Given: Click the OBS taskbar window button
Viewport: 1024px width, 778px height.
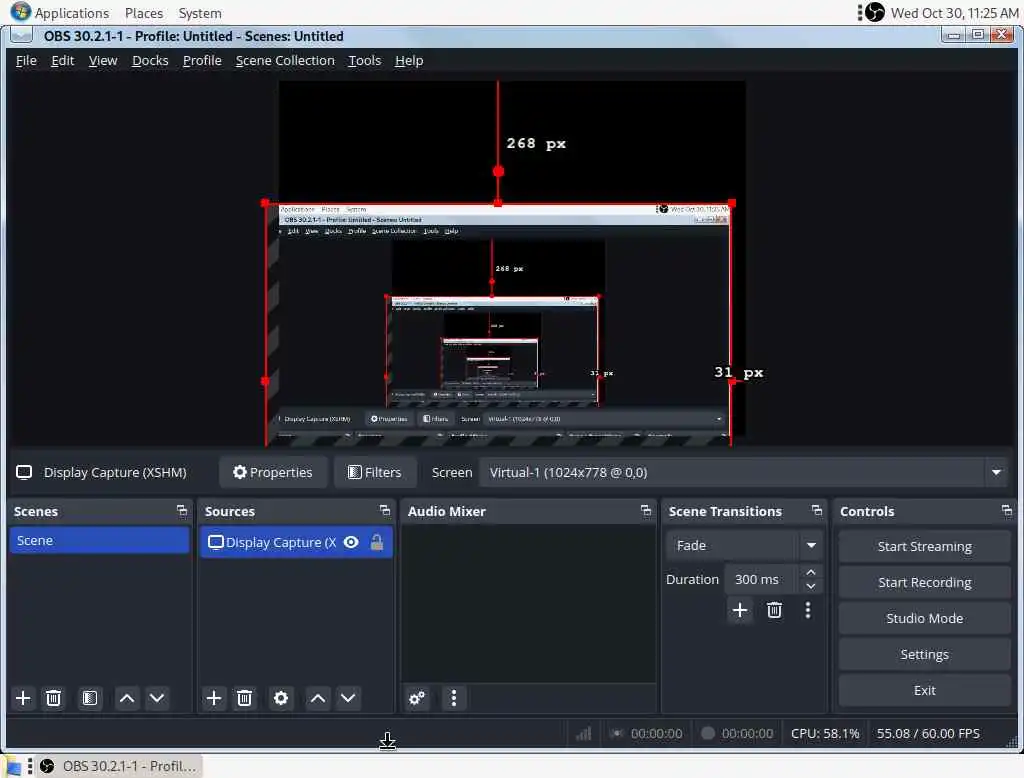Looking at the screenshot, I should point(119,766).
